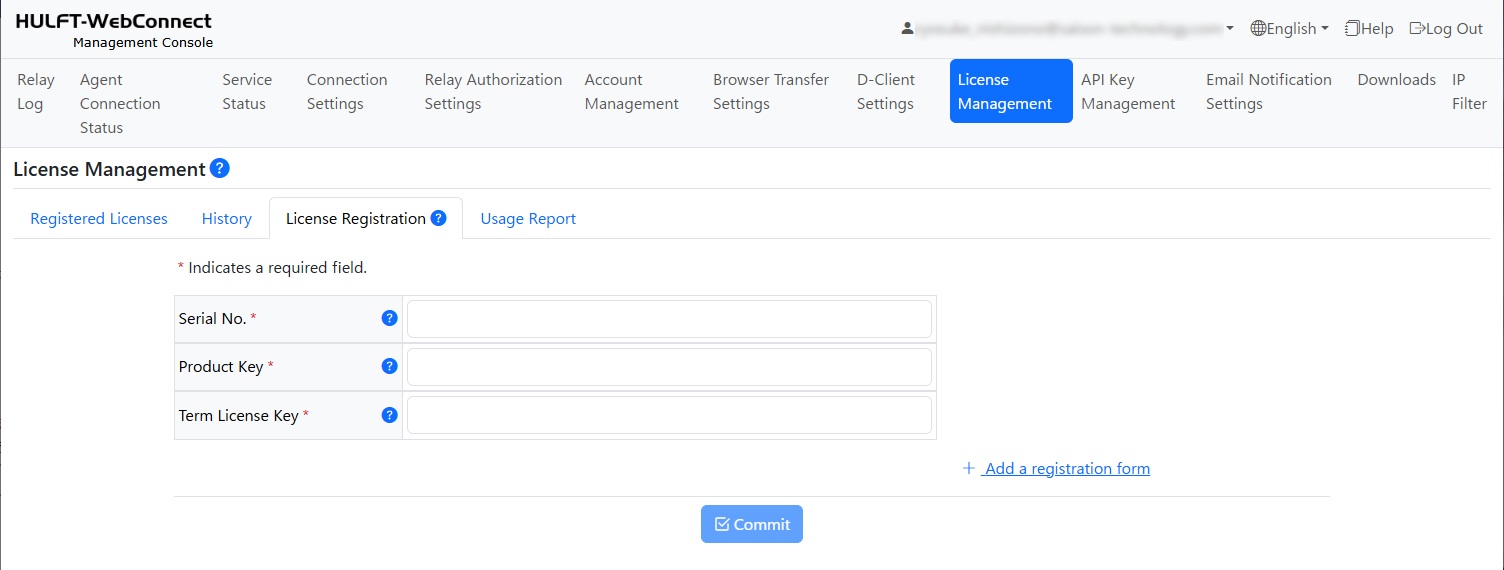Switch to Registered Licenses tab
Viewport: 1504px width, 570px height.
[x=99, y=218]
